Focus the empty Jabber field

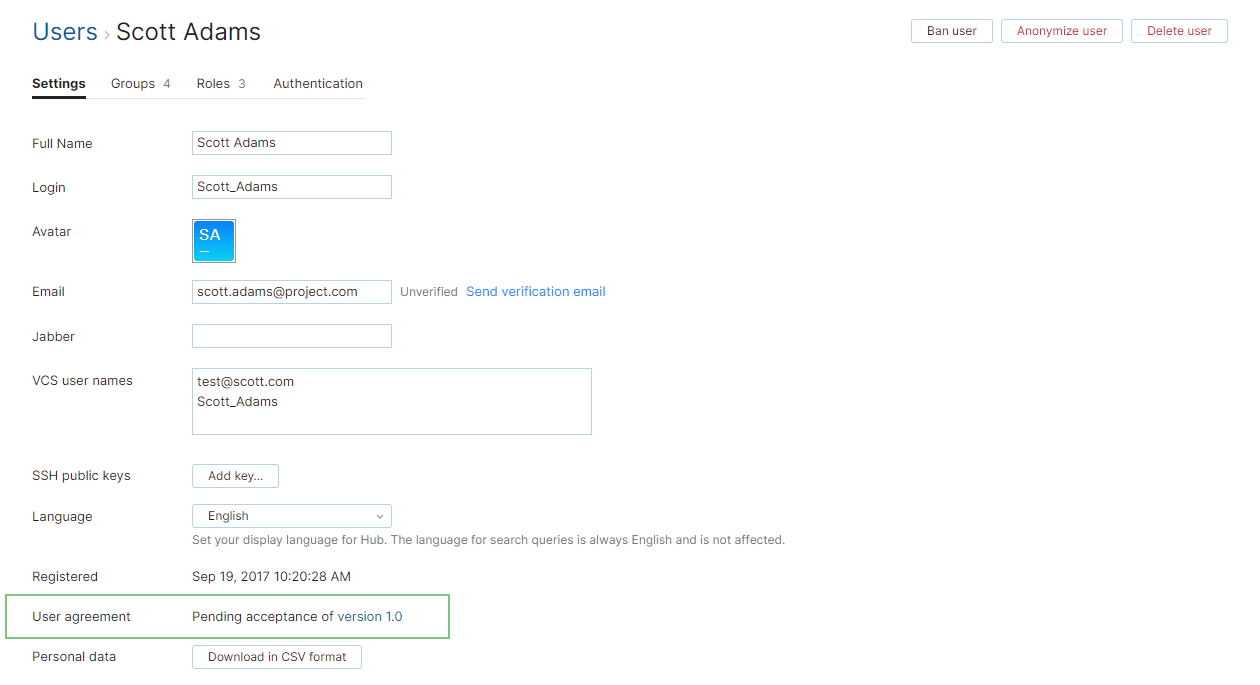point(291,336)
